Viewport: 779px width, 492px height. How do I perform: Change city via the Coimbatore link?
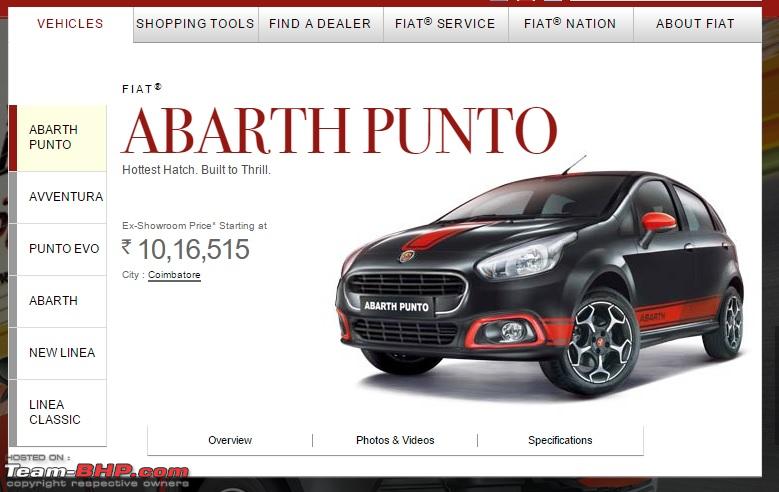(174, 275)
